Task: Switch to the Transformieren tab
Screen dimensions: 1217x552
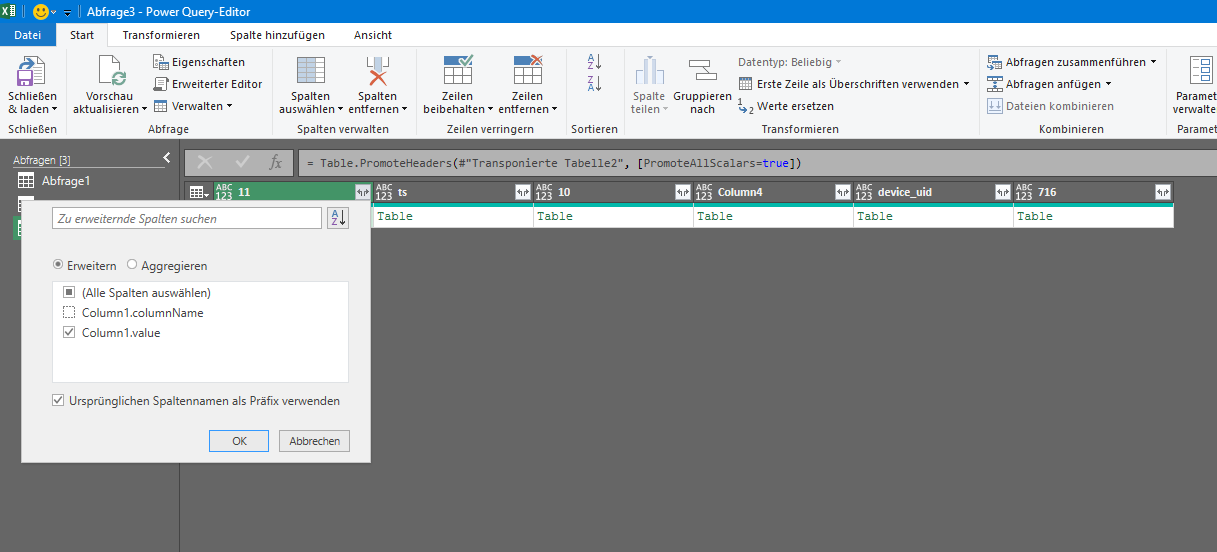Action: (x=161, y=35)
